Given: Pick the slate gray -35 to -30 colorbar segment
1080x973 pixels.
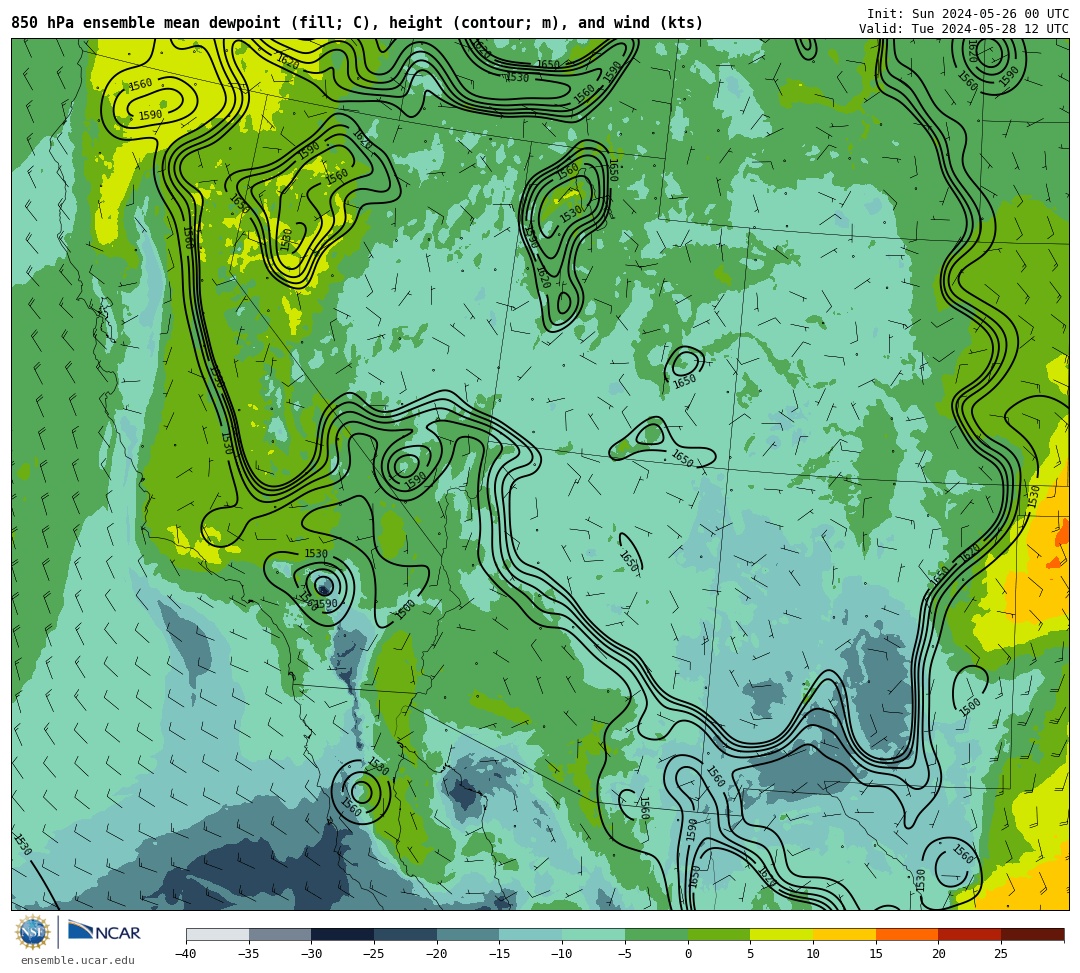Looking at the screenshot, I should coord(280,934).
